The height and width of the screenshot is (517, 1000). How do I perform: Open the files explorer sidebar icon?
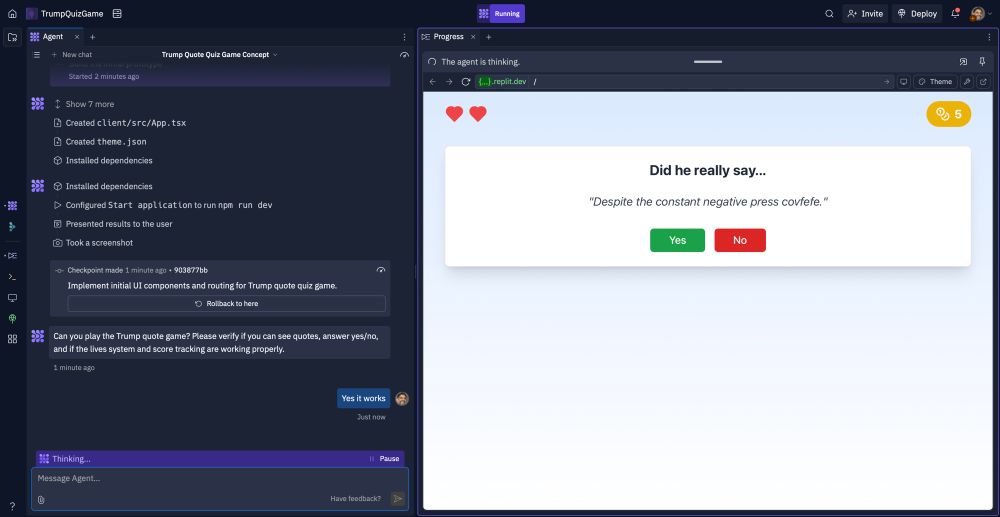click(x=12, y=37)
